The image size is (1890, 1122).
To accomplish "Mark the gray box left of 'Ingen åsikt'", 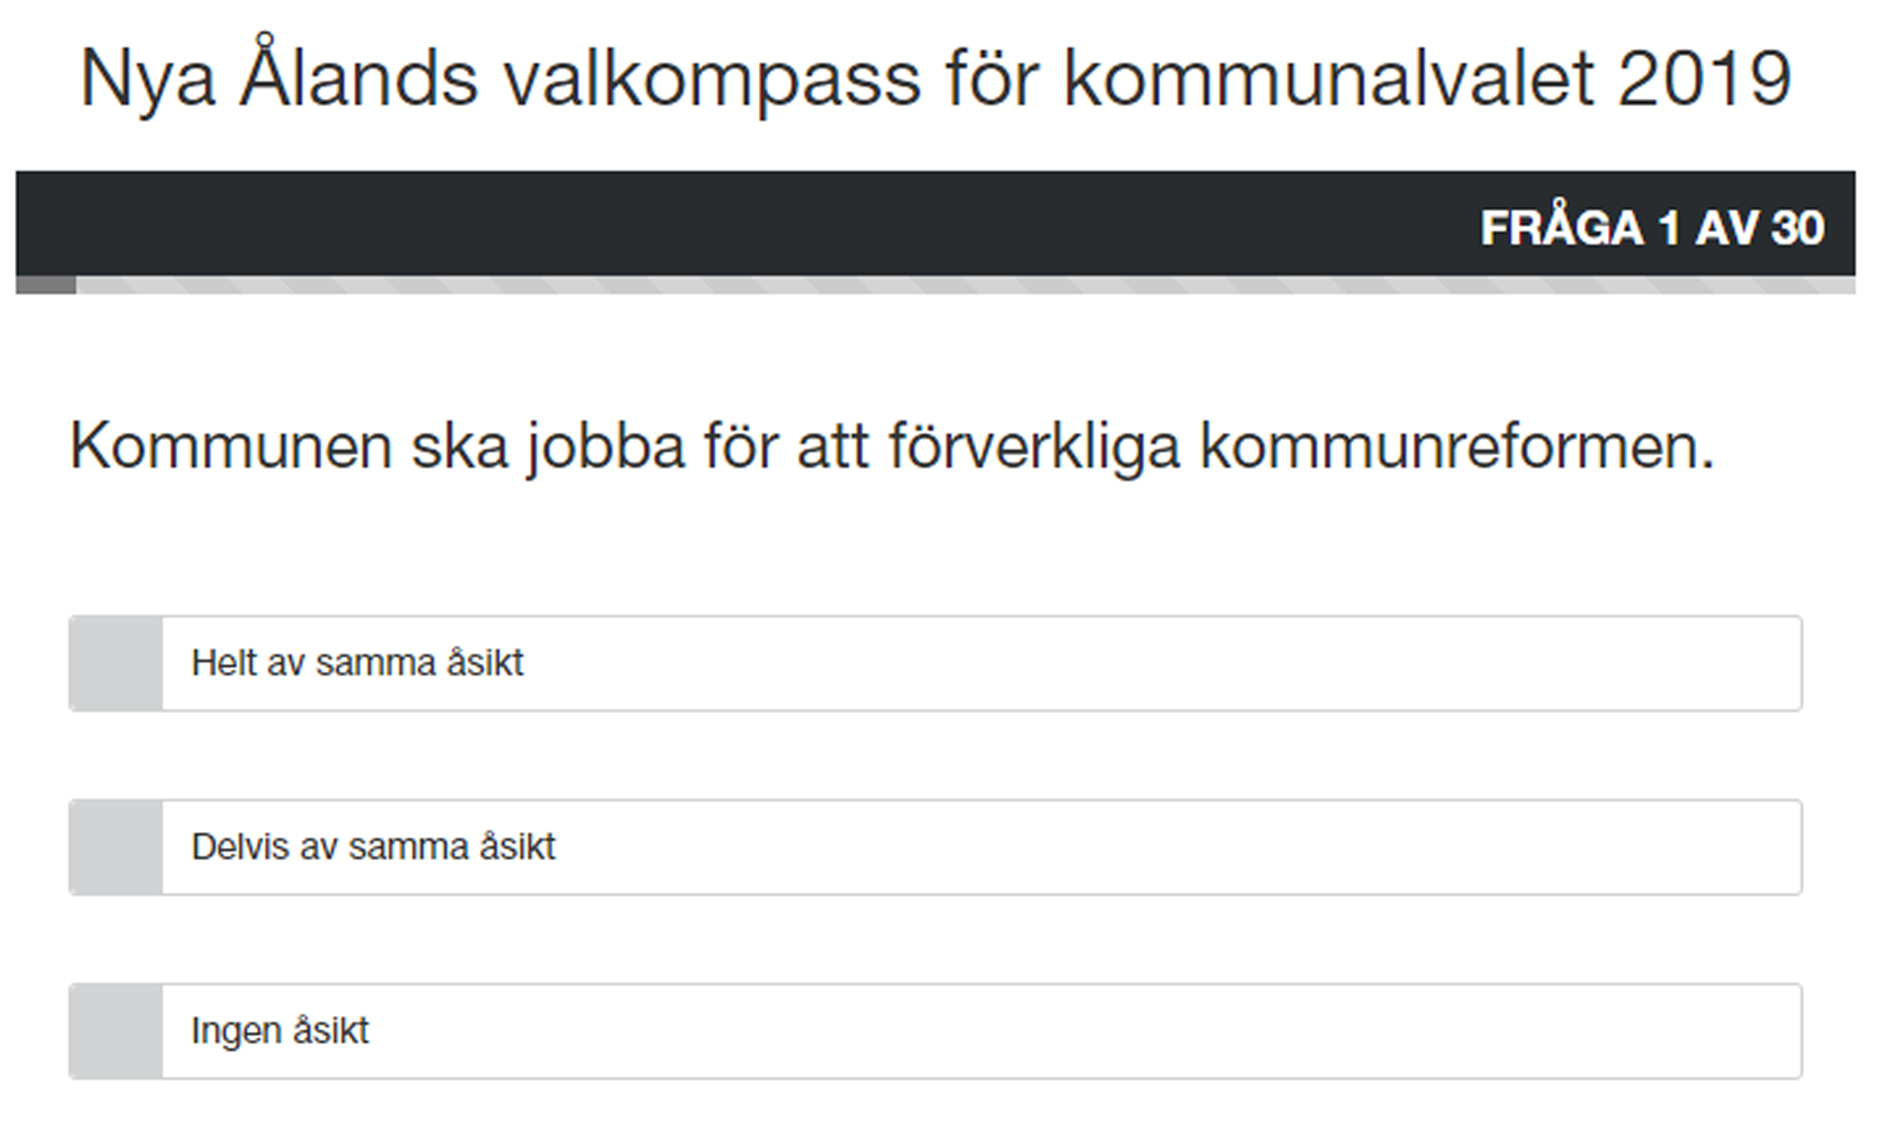I will (x=116, y=1032).
